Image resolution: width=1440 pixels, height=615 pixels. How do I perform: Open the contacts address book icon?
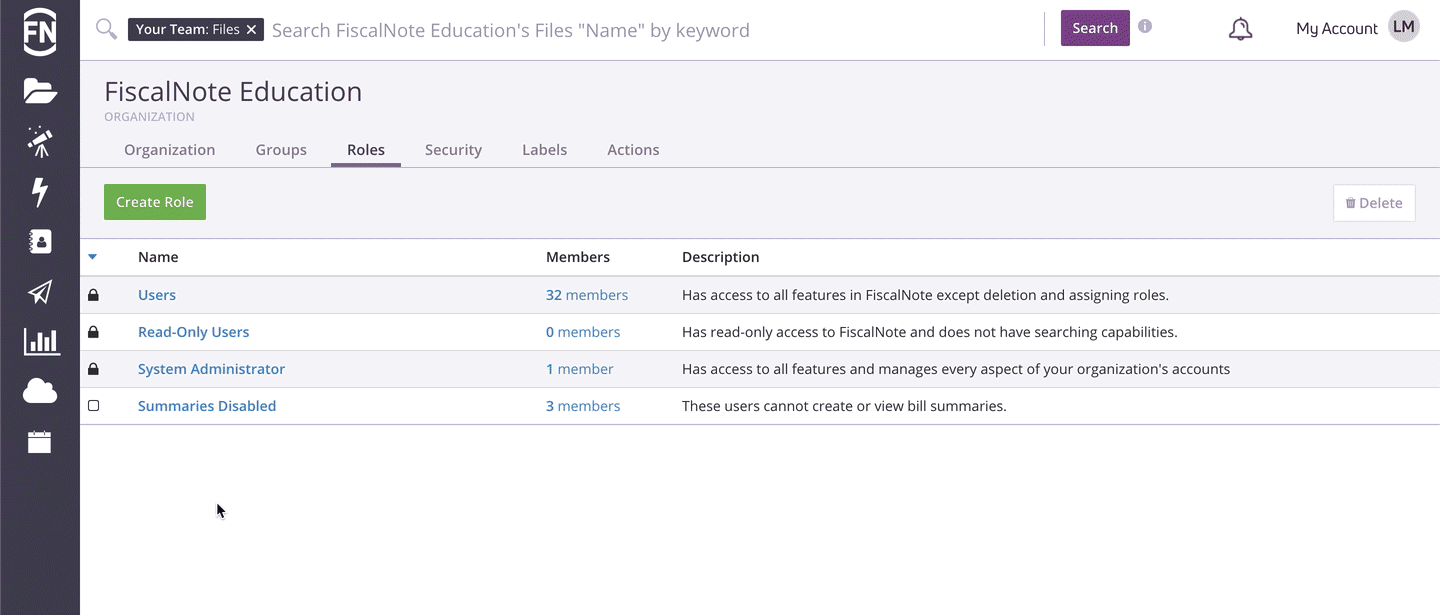pyautogui.click(x=40, y=241)
